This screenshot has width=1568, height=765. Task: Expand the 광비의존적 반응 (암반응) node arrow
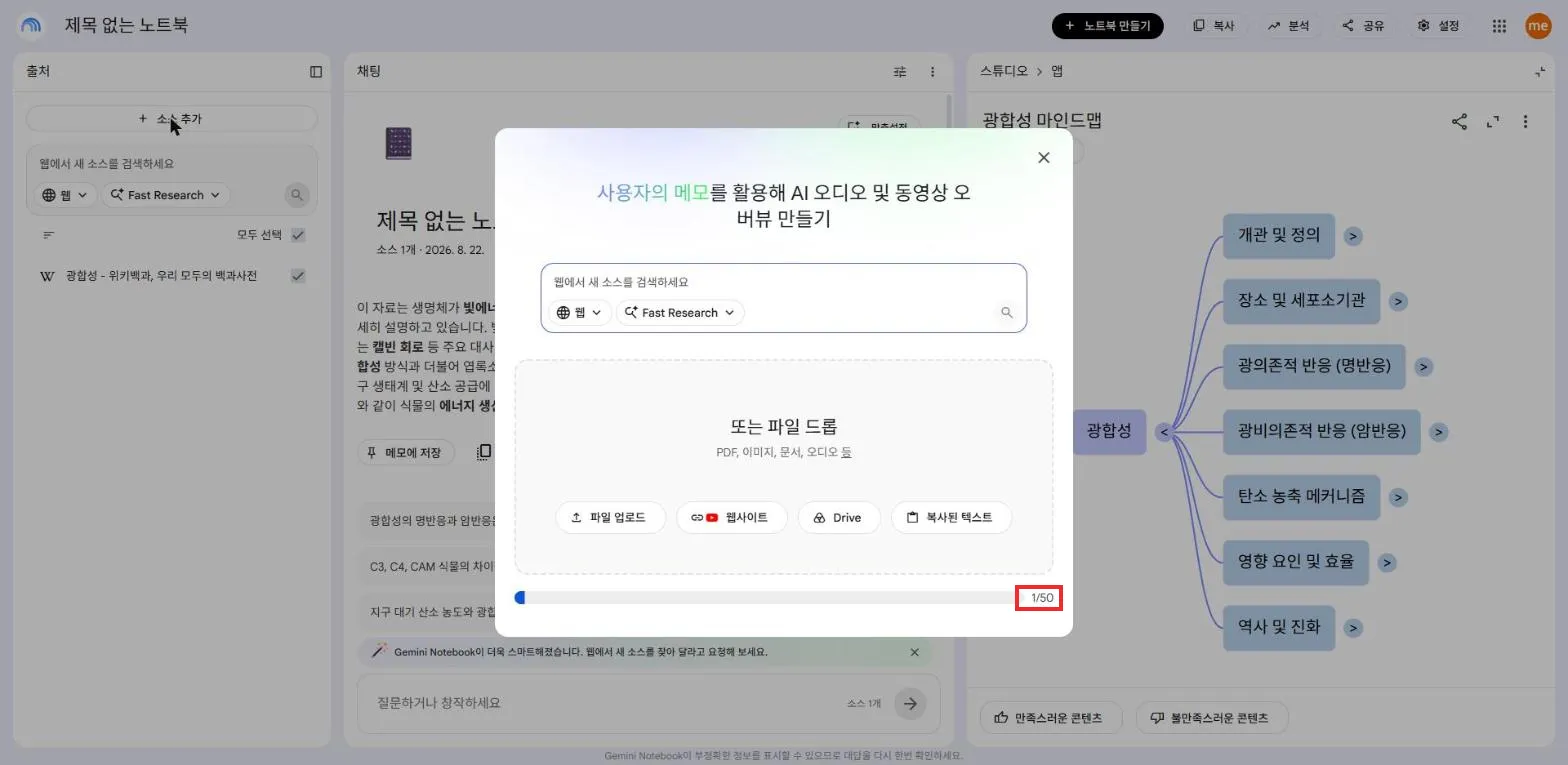[1439, 432]
